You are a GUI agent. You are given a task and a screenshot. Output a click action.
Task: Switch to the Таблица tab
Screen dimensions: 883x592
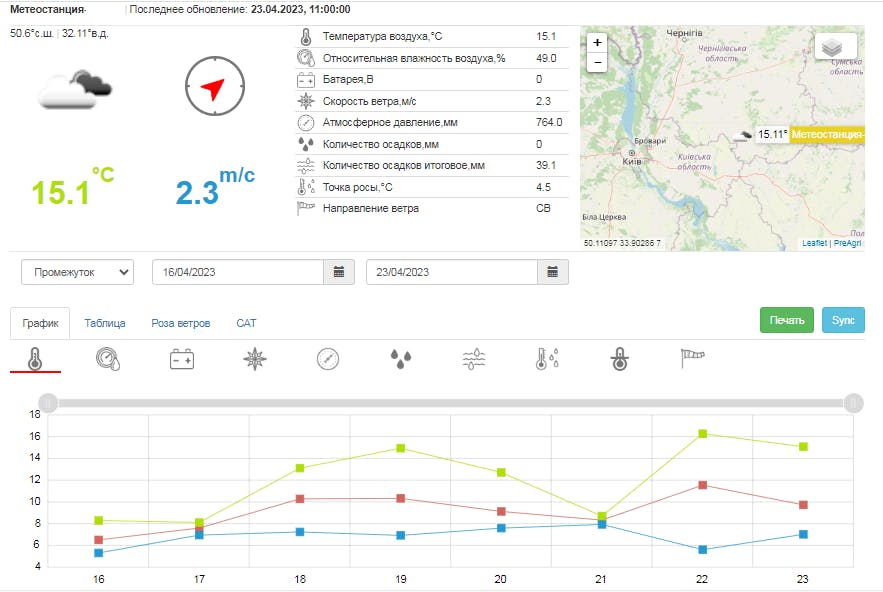(105, 323)
